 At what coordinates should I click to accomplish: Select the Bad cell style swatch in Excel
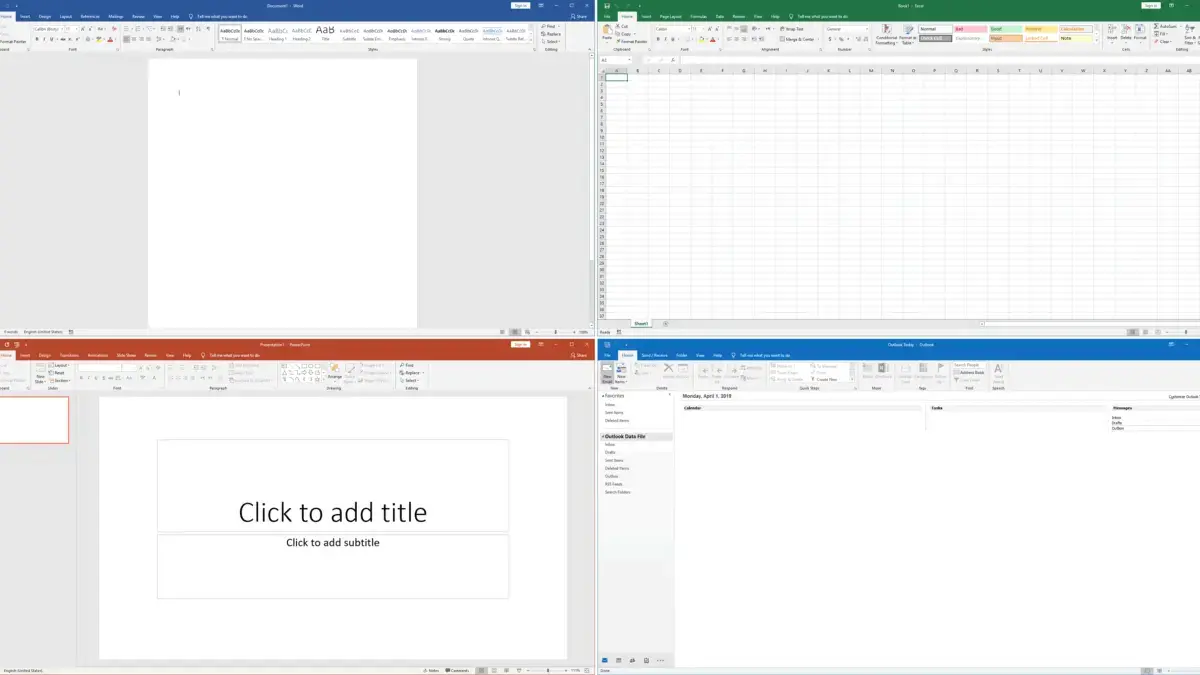coord(969,29)
